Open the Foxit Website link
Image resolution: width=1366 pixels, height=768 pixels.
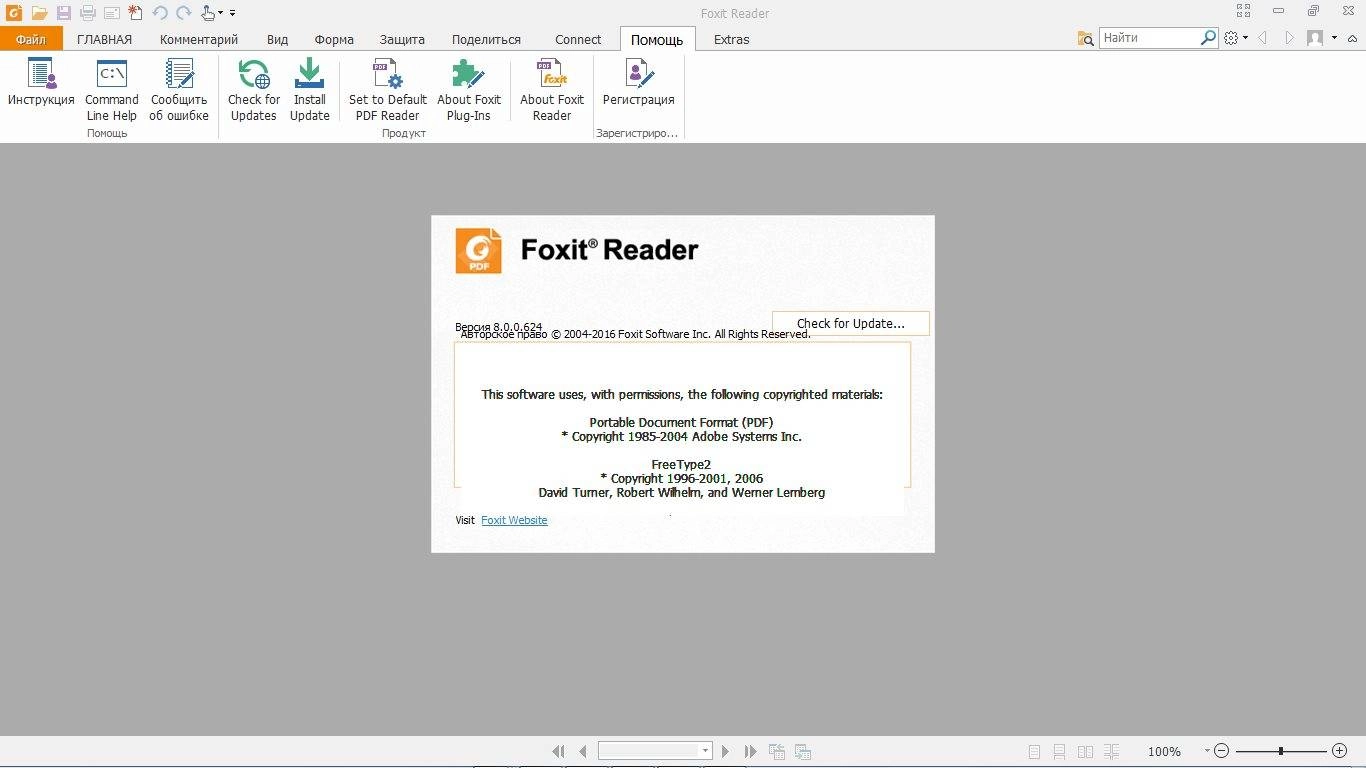pos(514,520)
